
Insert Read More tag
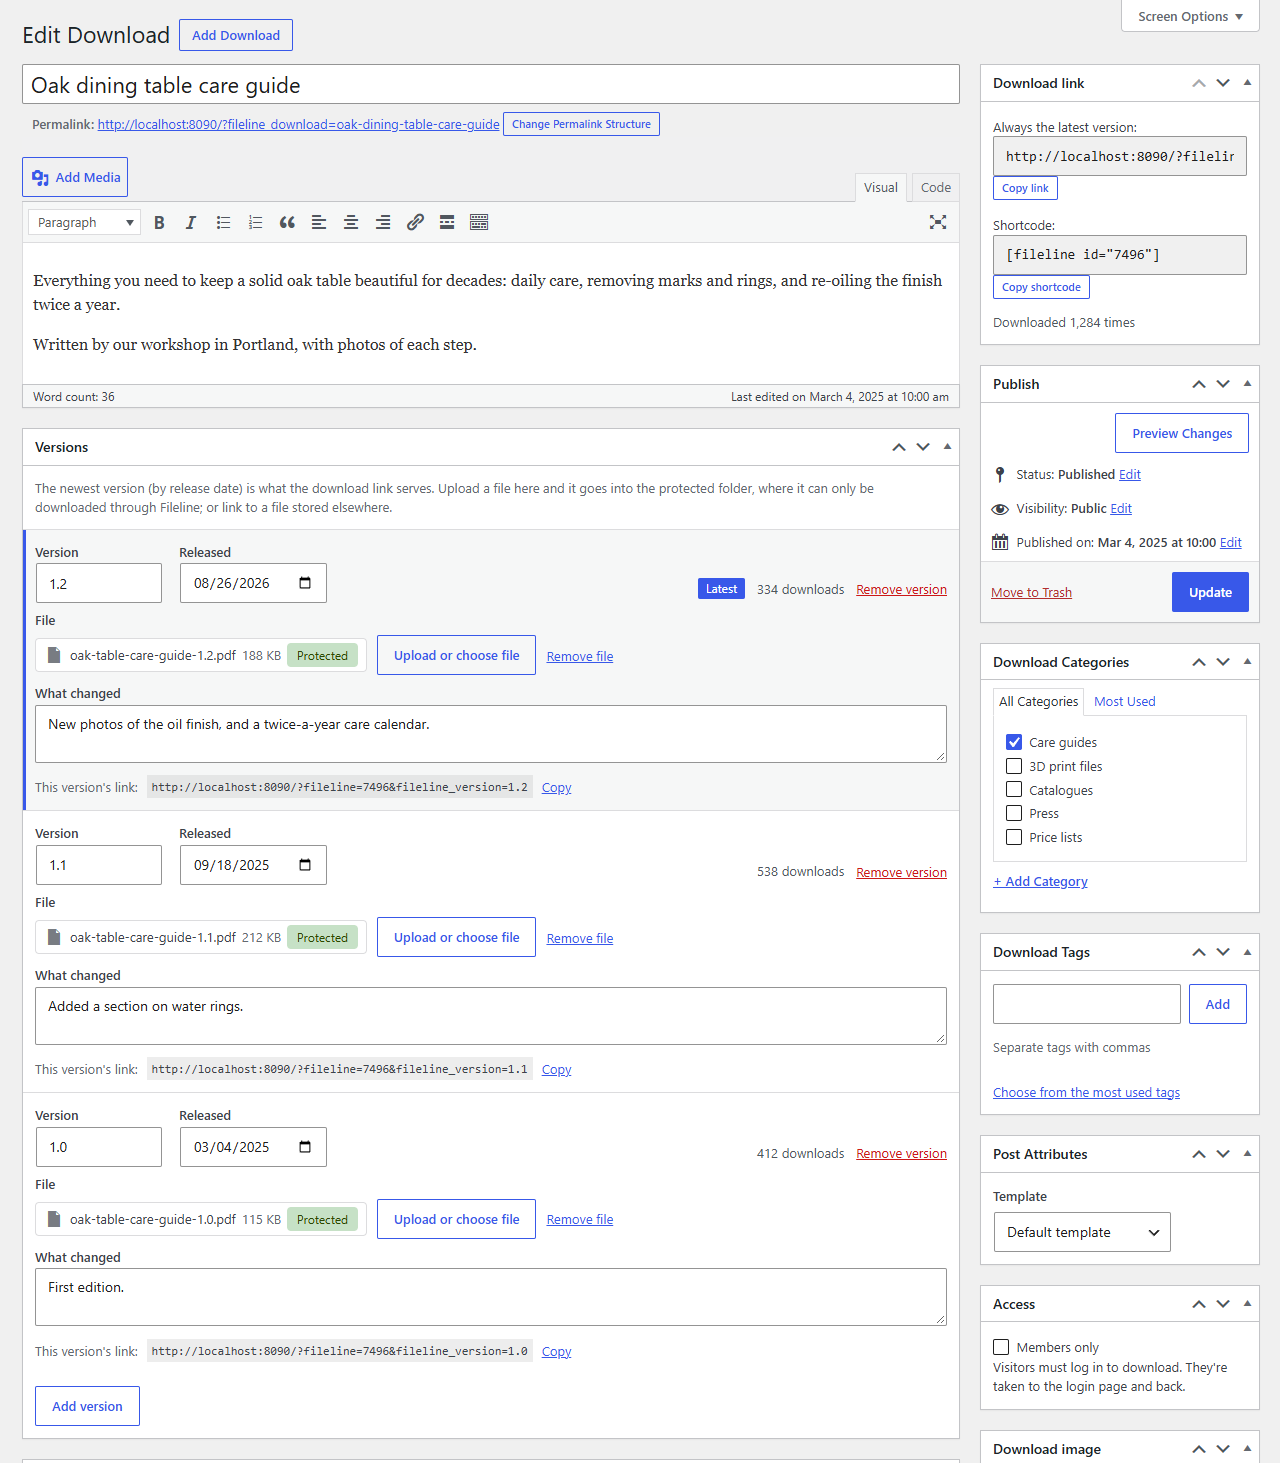(447, 222)
